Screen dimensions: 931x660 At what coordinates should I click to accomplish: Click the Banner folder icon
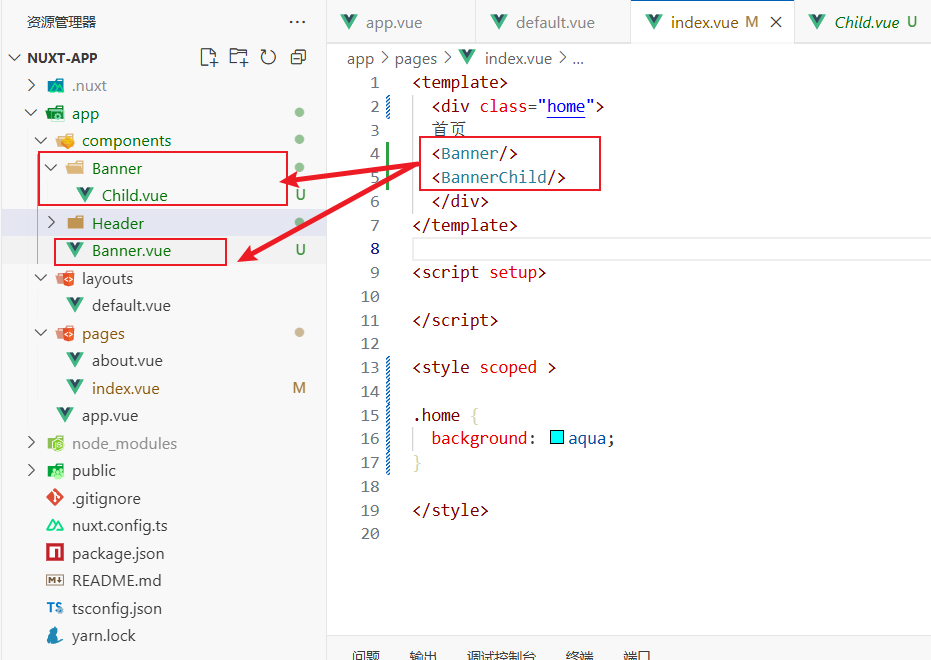(75, 168)
